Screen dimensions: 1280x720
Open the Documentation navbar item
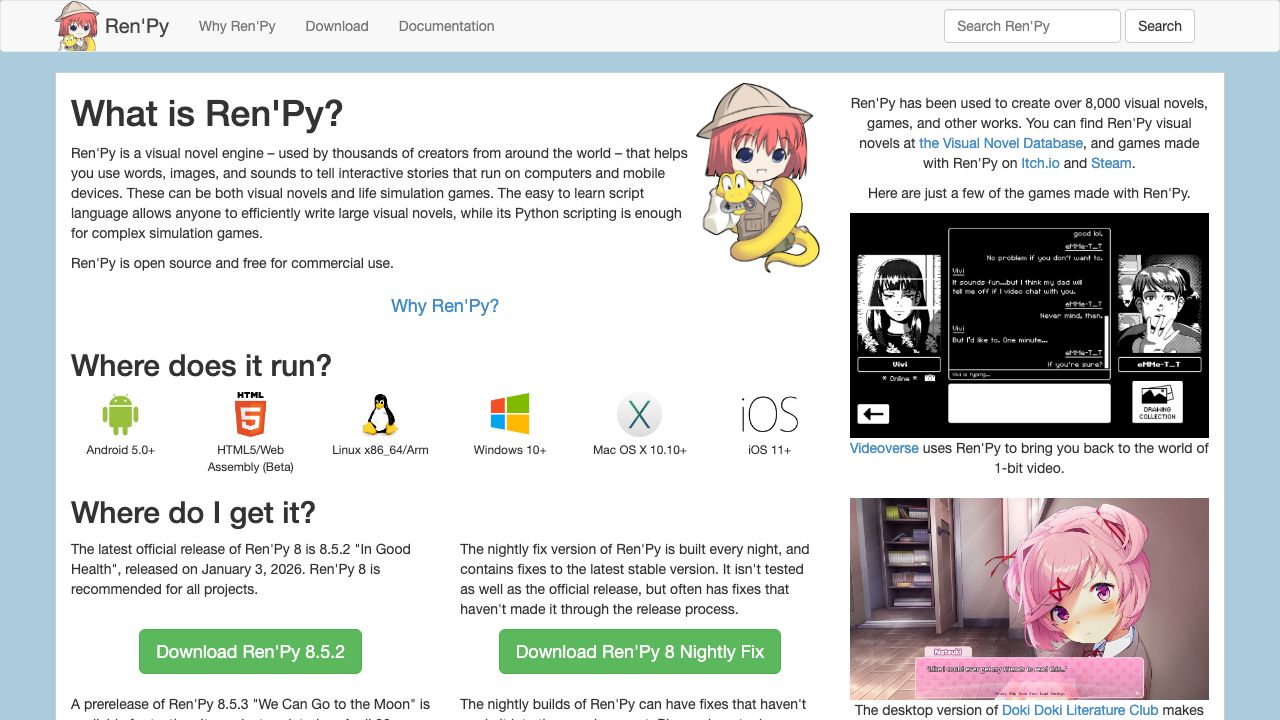[446, 26]
